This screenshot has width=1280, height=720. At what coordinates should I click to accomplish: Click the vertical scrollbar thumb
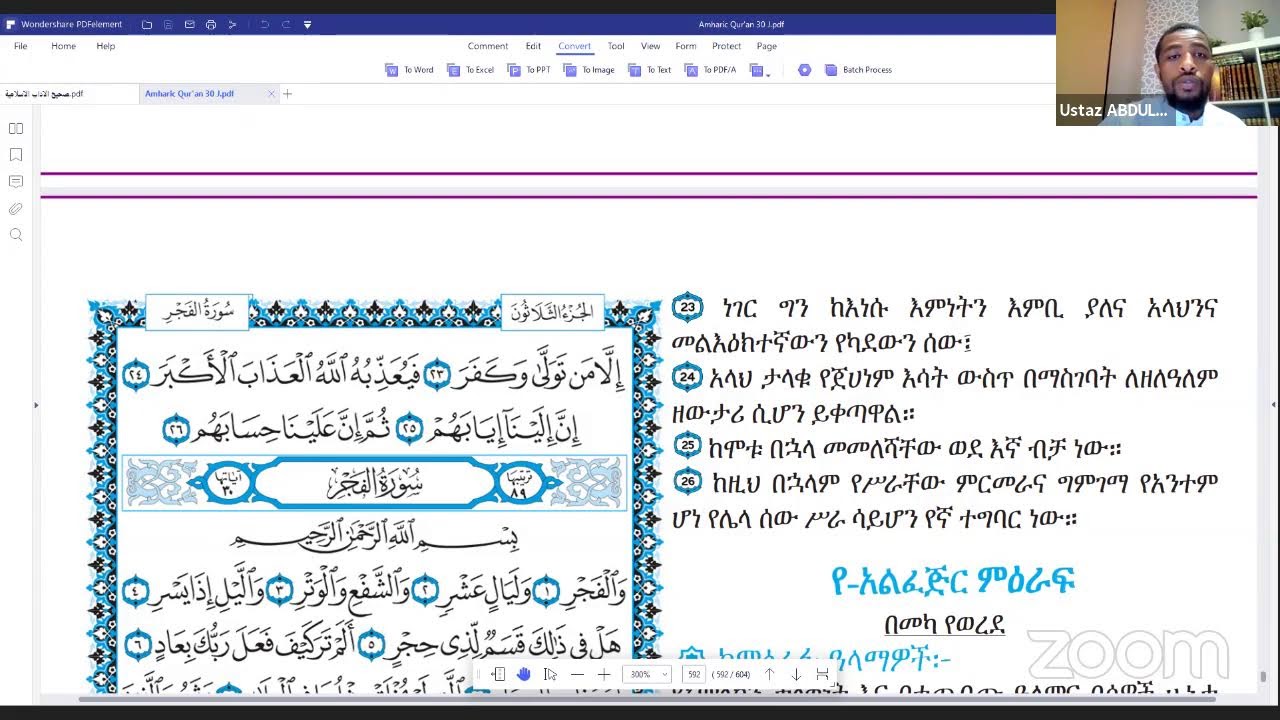[1263, 677]
